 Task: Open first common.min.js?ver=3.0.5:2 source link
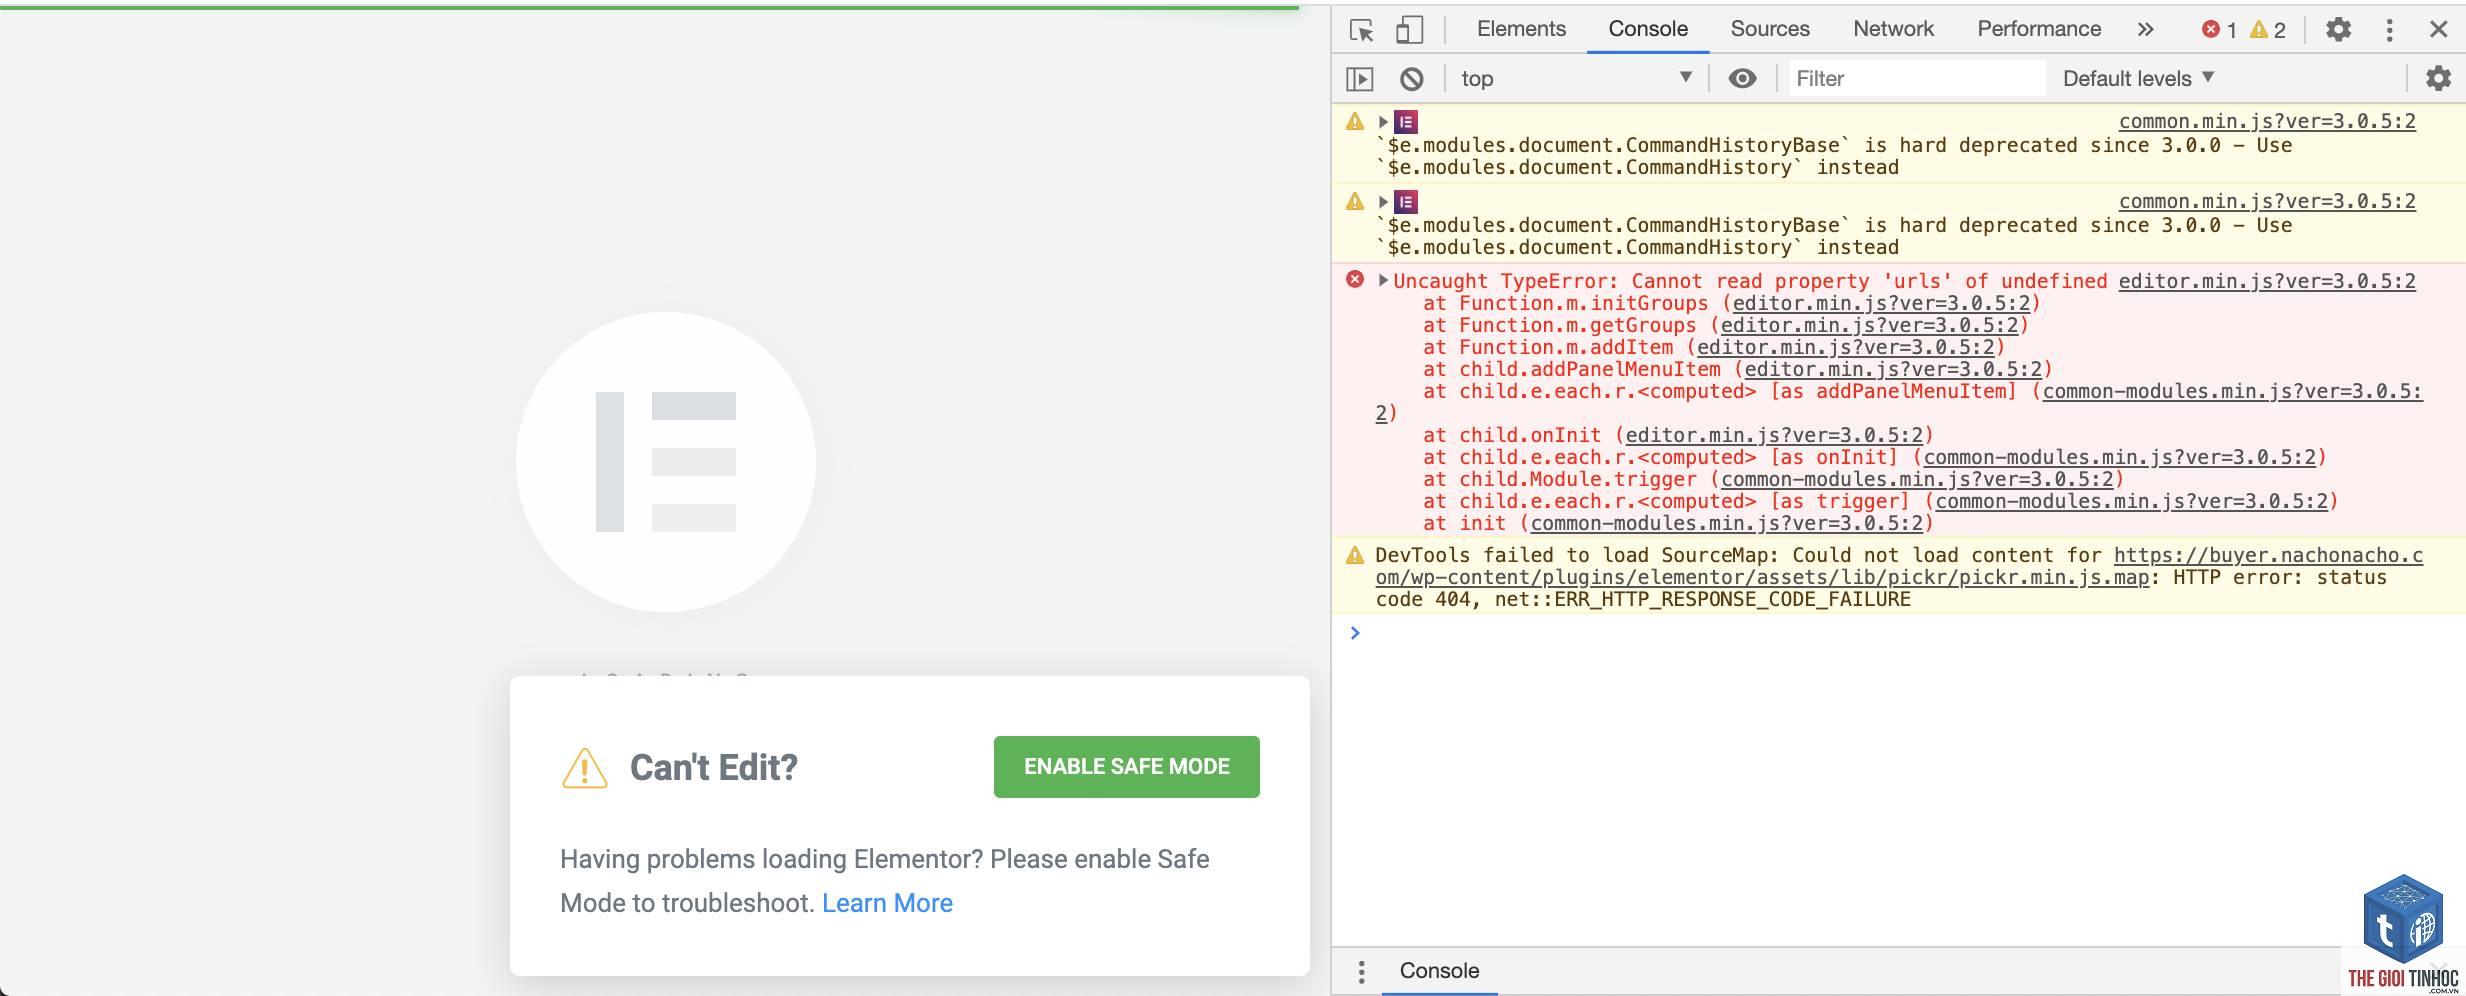(x=2267, y=122)
